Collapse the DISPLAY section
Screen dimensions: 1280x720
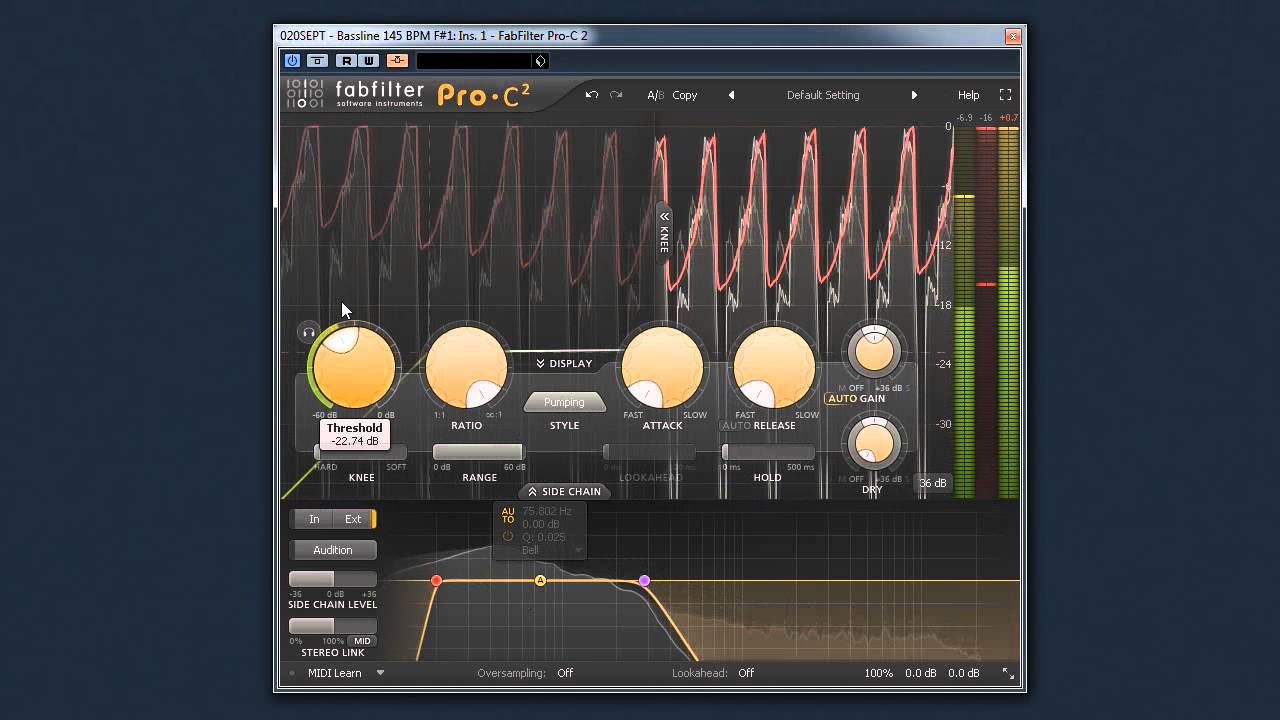pos(564,363)
